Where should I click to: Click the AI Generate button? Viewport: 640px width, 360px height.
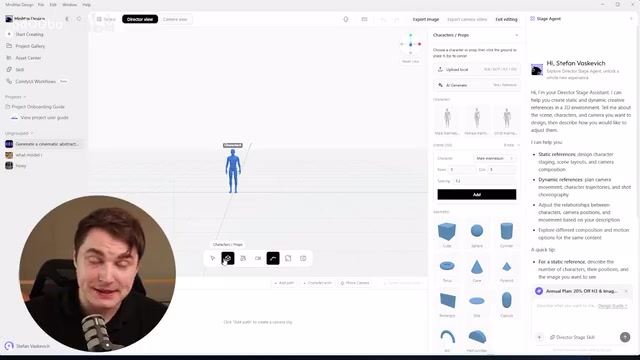pyautogui.click(x=477, y=85)
